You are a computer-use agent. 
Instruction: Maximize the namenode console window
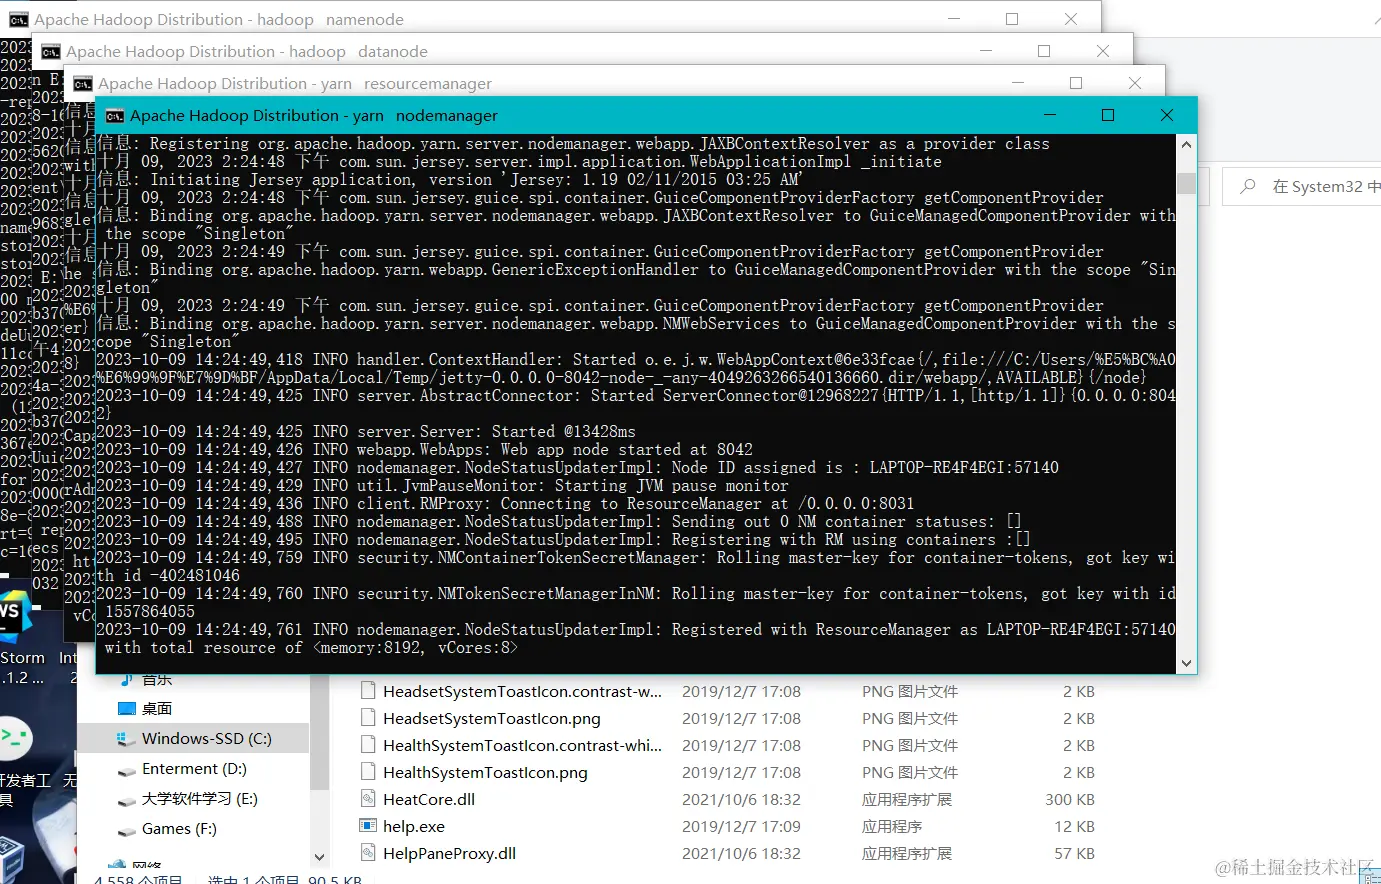1012,19
